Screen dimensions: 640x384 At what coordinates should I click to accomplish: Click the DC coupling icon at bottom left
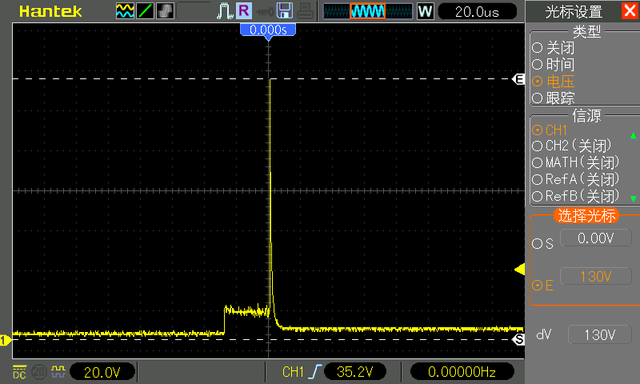point(19,372)
